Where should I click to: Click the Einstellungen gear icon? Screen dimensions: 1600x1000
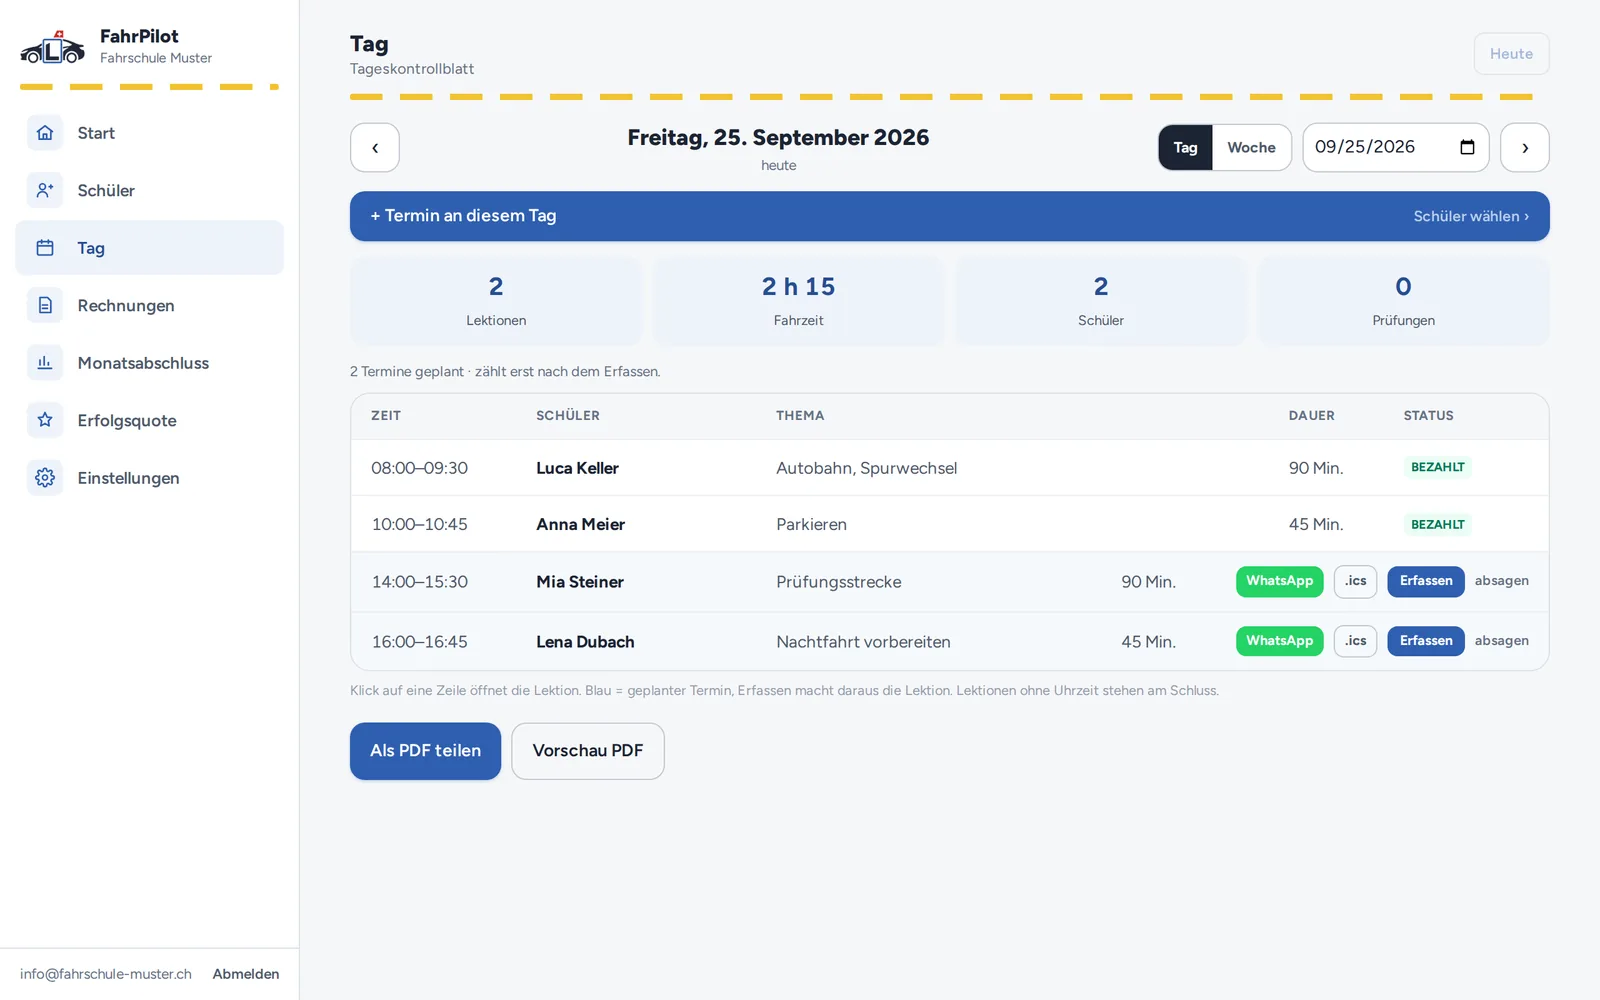(45, 478)
